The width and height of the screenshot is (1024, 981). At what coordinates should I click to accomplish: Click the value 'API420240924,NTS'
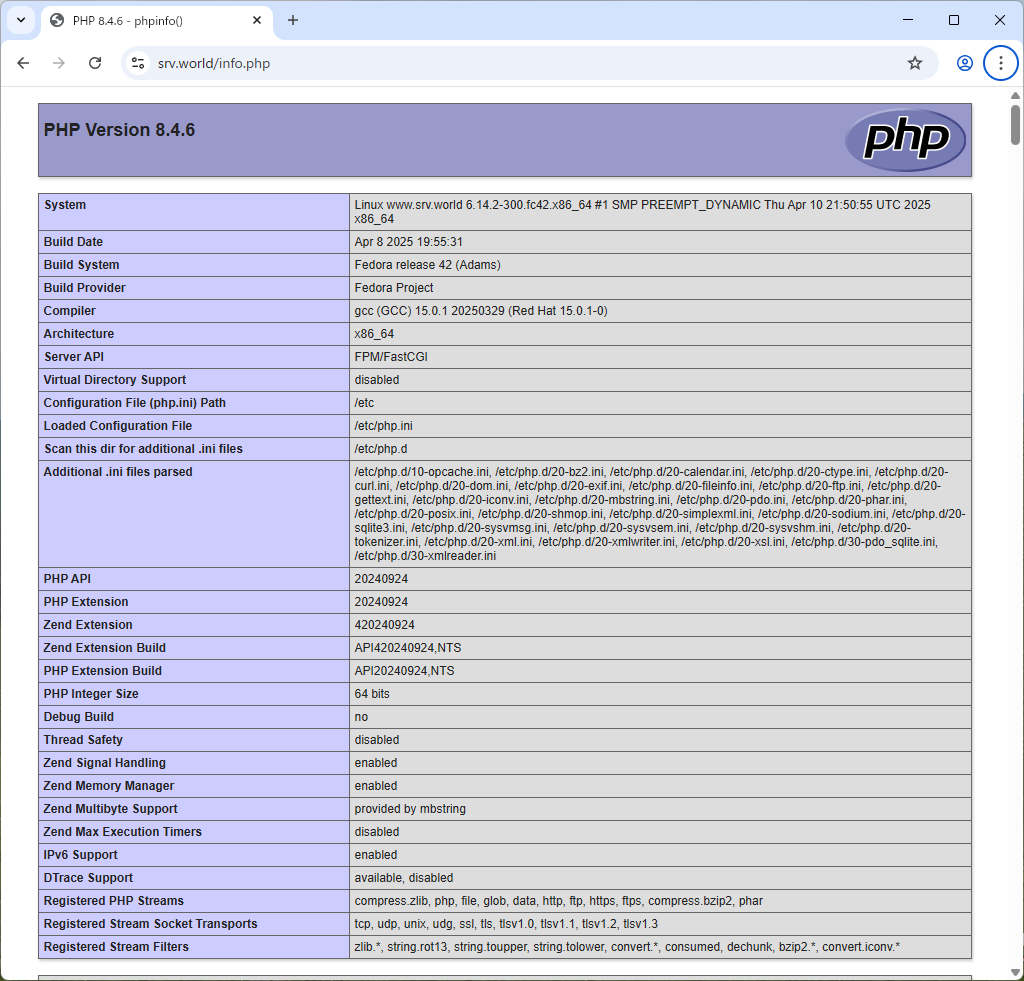pos(408,648)
